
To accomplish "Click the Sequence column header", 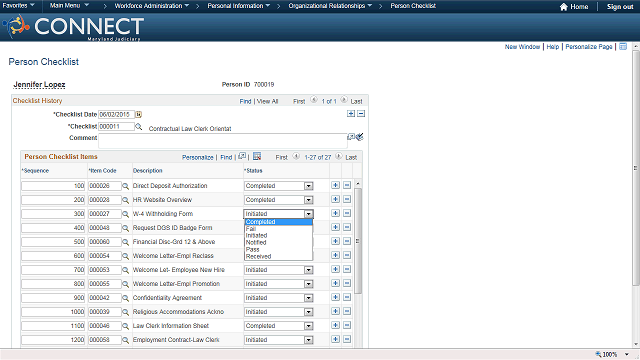I will (35, 171).
